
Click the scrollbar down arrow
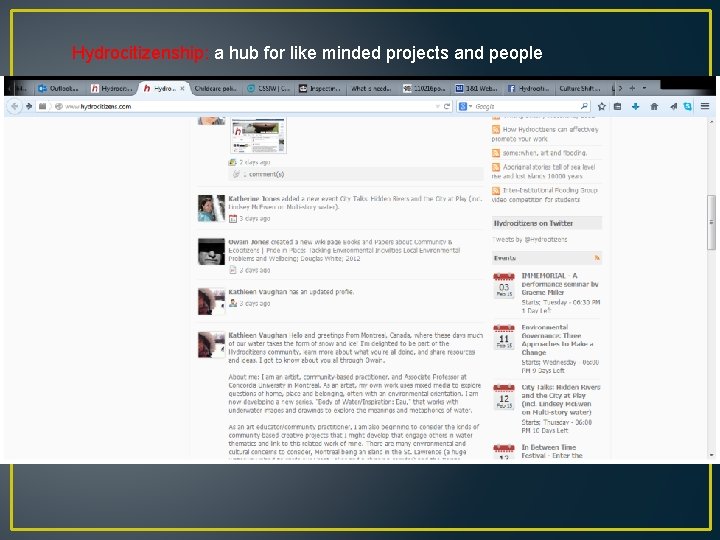pos(711,455)
